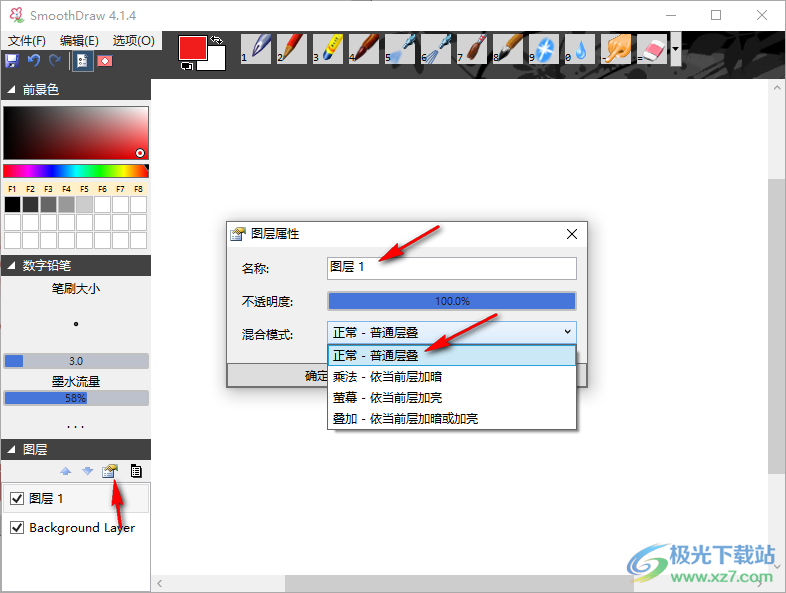Collapse the 前景色 panel

(11, 90)
